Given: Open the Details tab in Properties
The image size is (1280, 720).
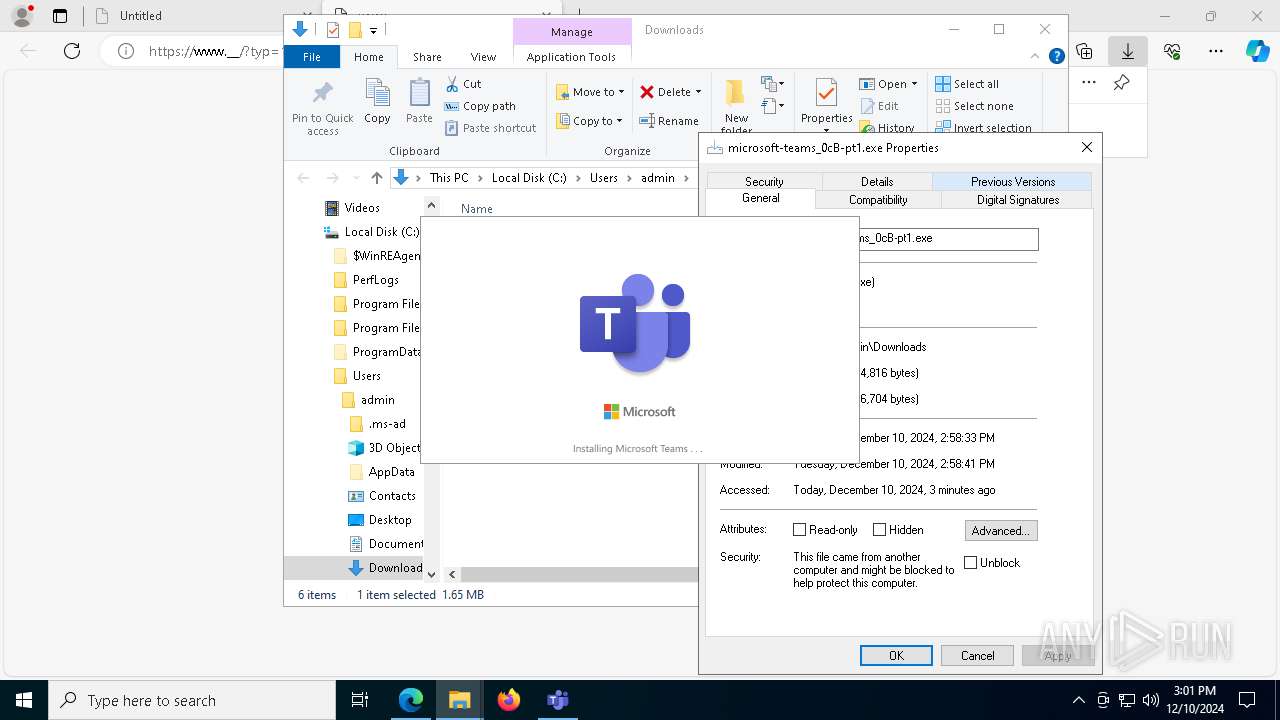Looking at the screenshot, I should pyautogui.click(x=877, y=181).
